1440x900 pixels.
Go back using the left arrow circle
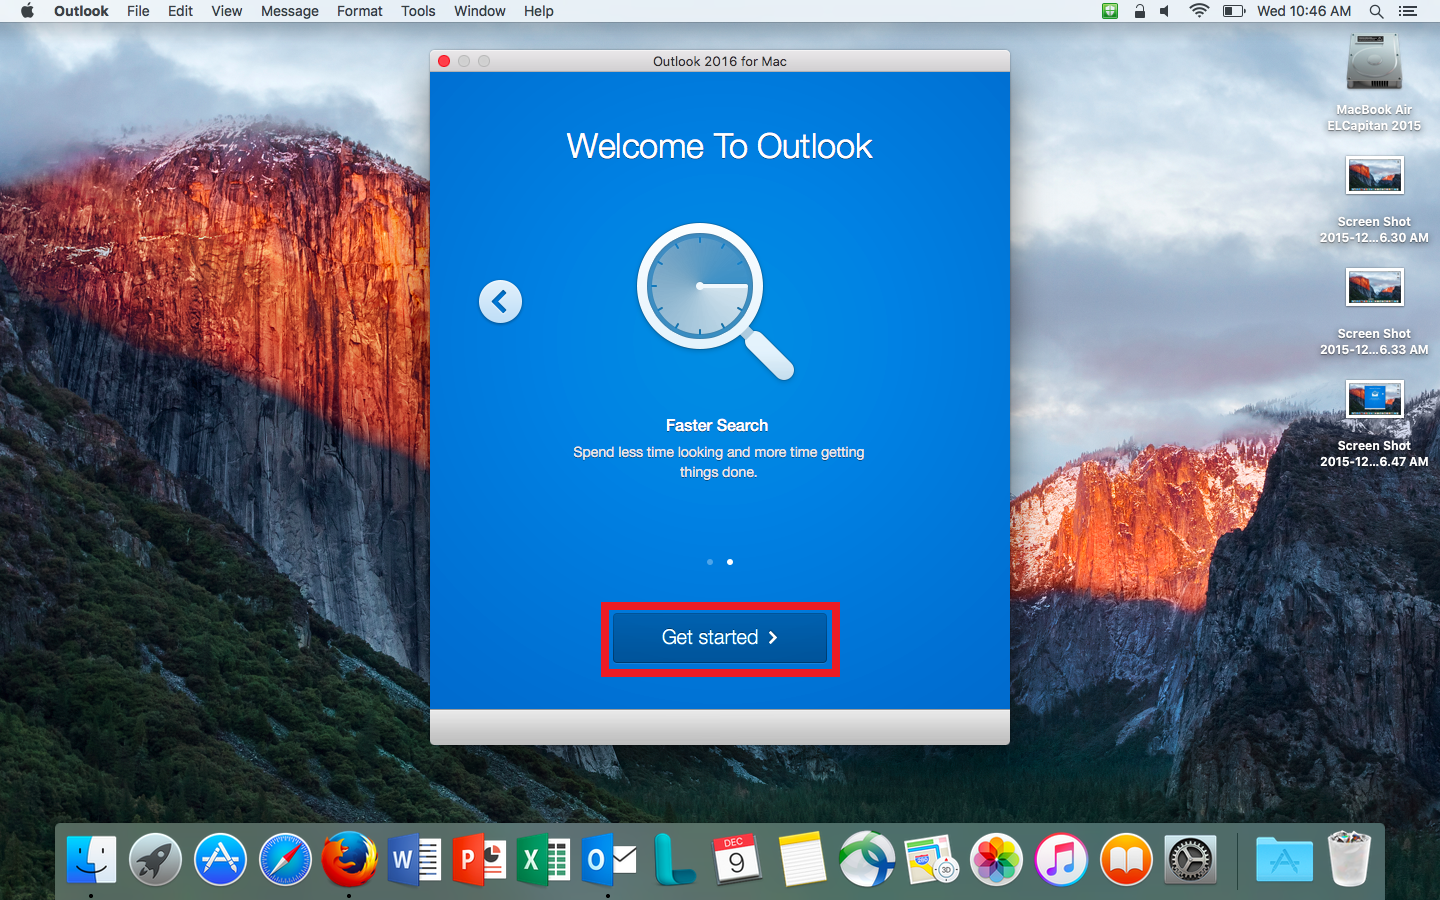pos(500,301)
